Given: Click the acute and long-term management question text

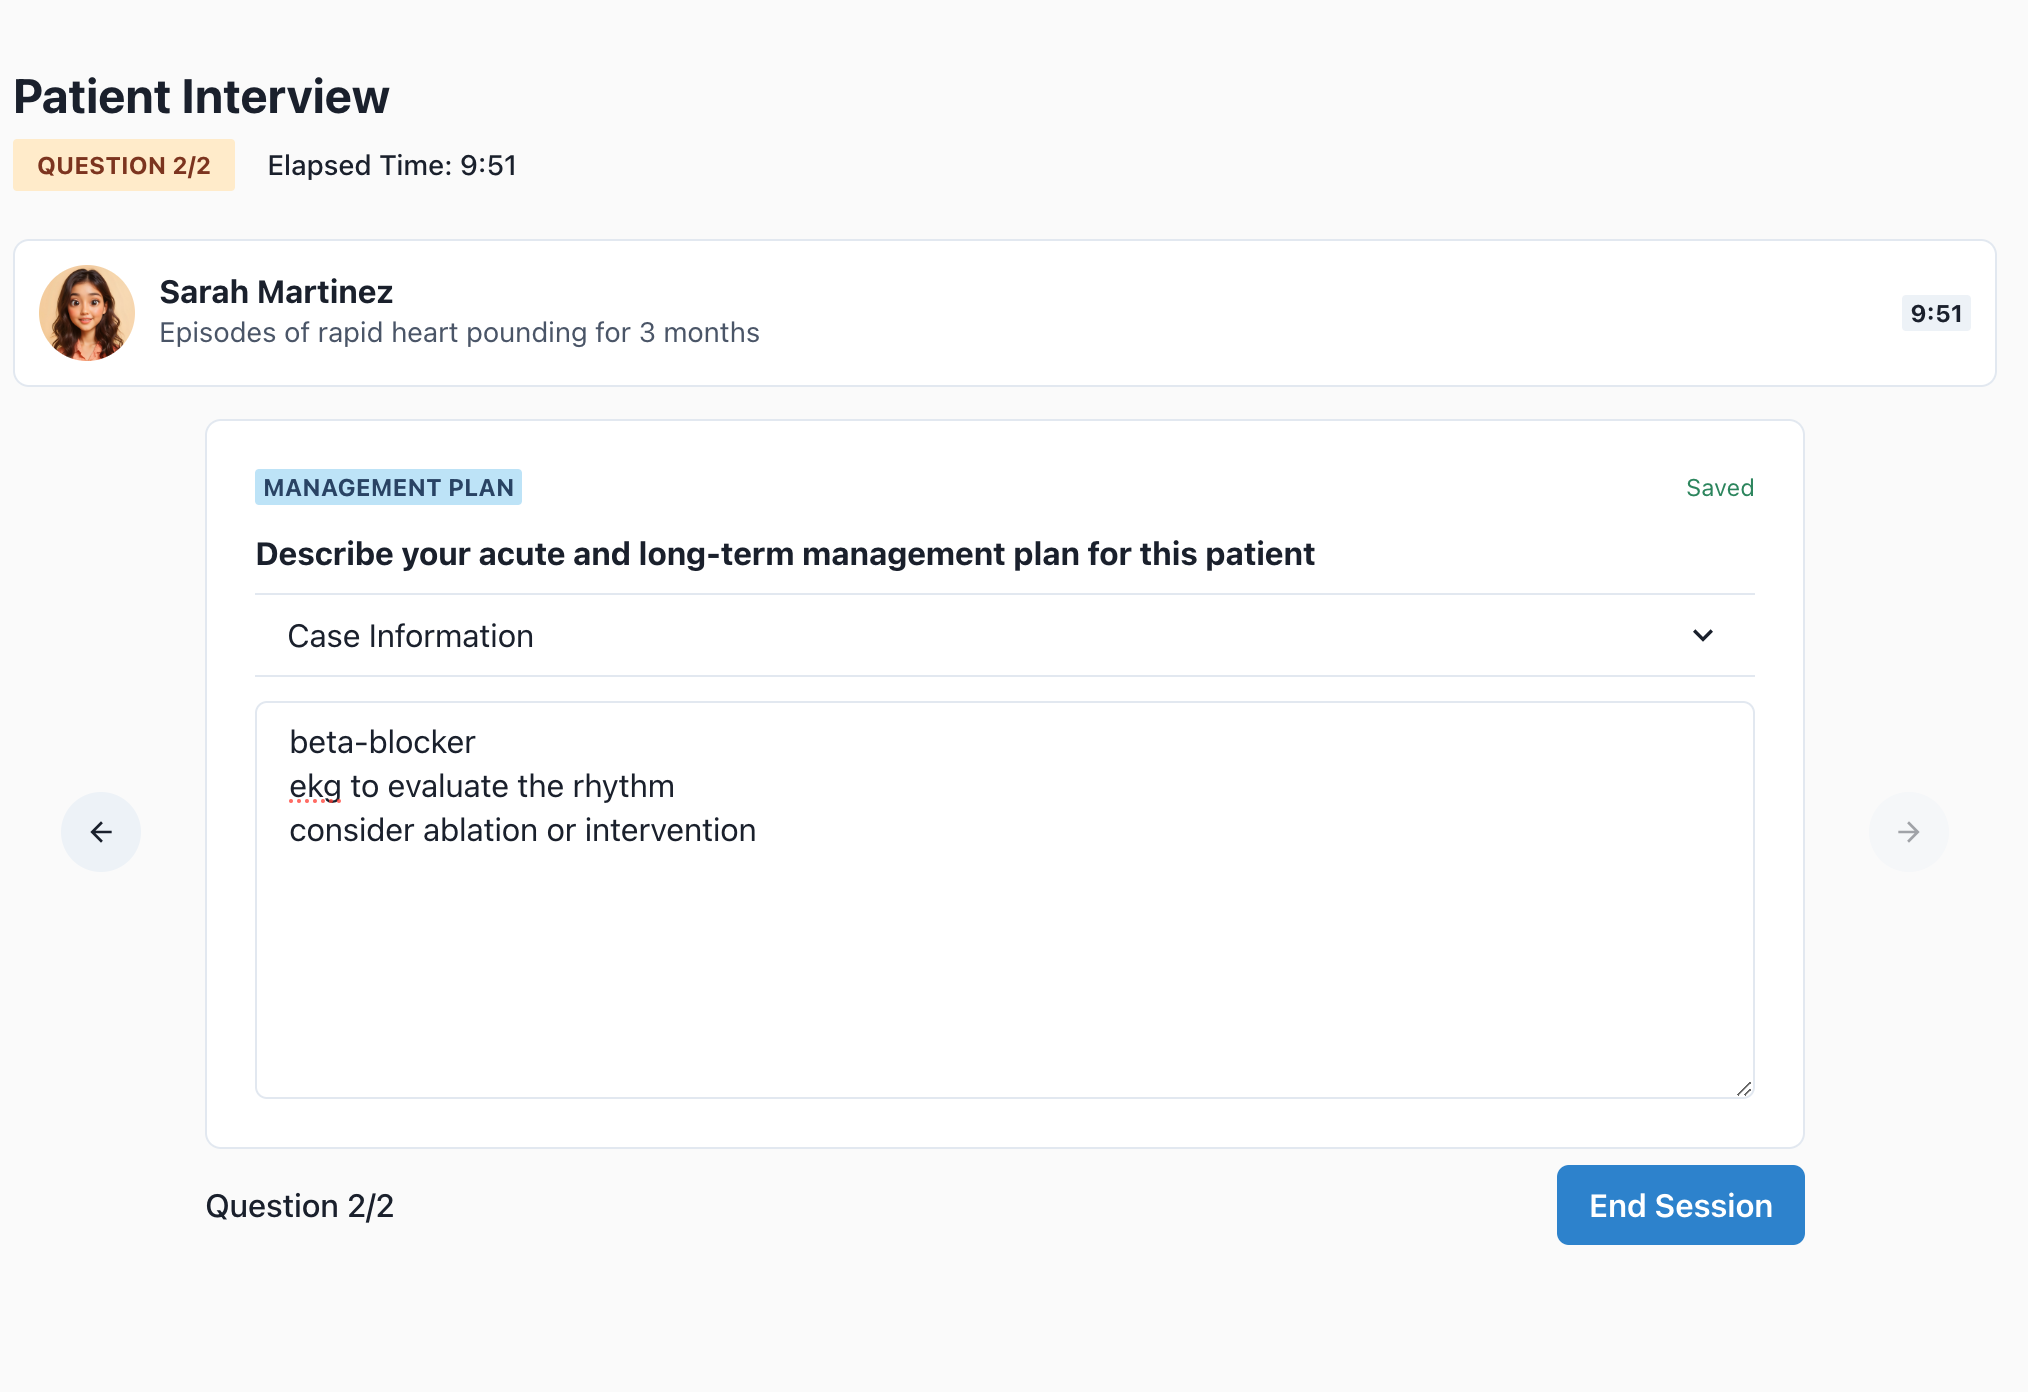Looking at the screenshot, I should coord(785,554).
